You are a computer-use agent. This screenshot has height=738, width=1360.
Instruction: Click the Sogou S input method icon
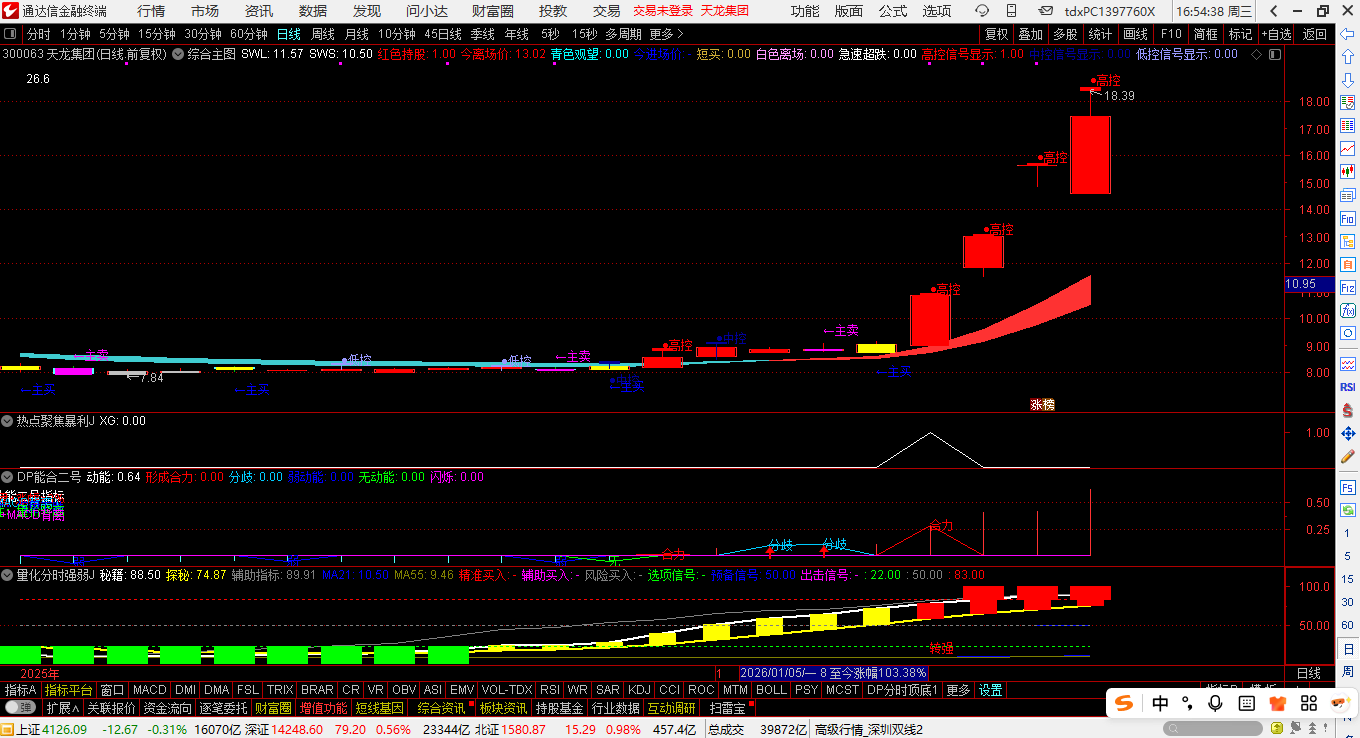[x=1125, y=703]
